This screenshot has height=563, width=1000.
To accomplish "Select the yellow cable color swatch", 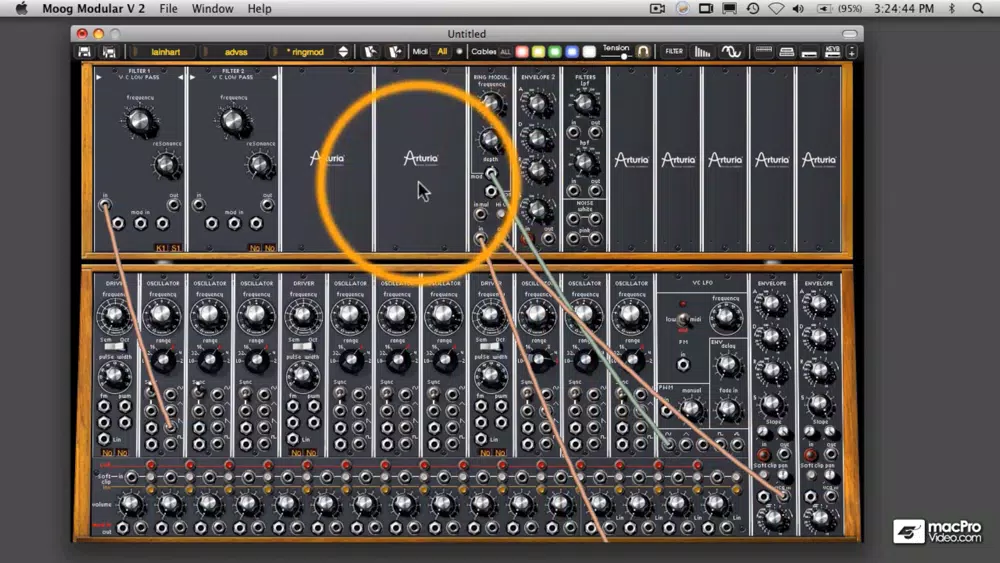I will pos(538,52).
